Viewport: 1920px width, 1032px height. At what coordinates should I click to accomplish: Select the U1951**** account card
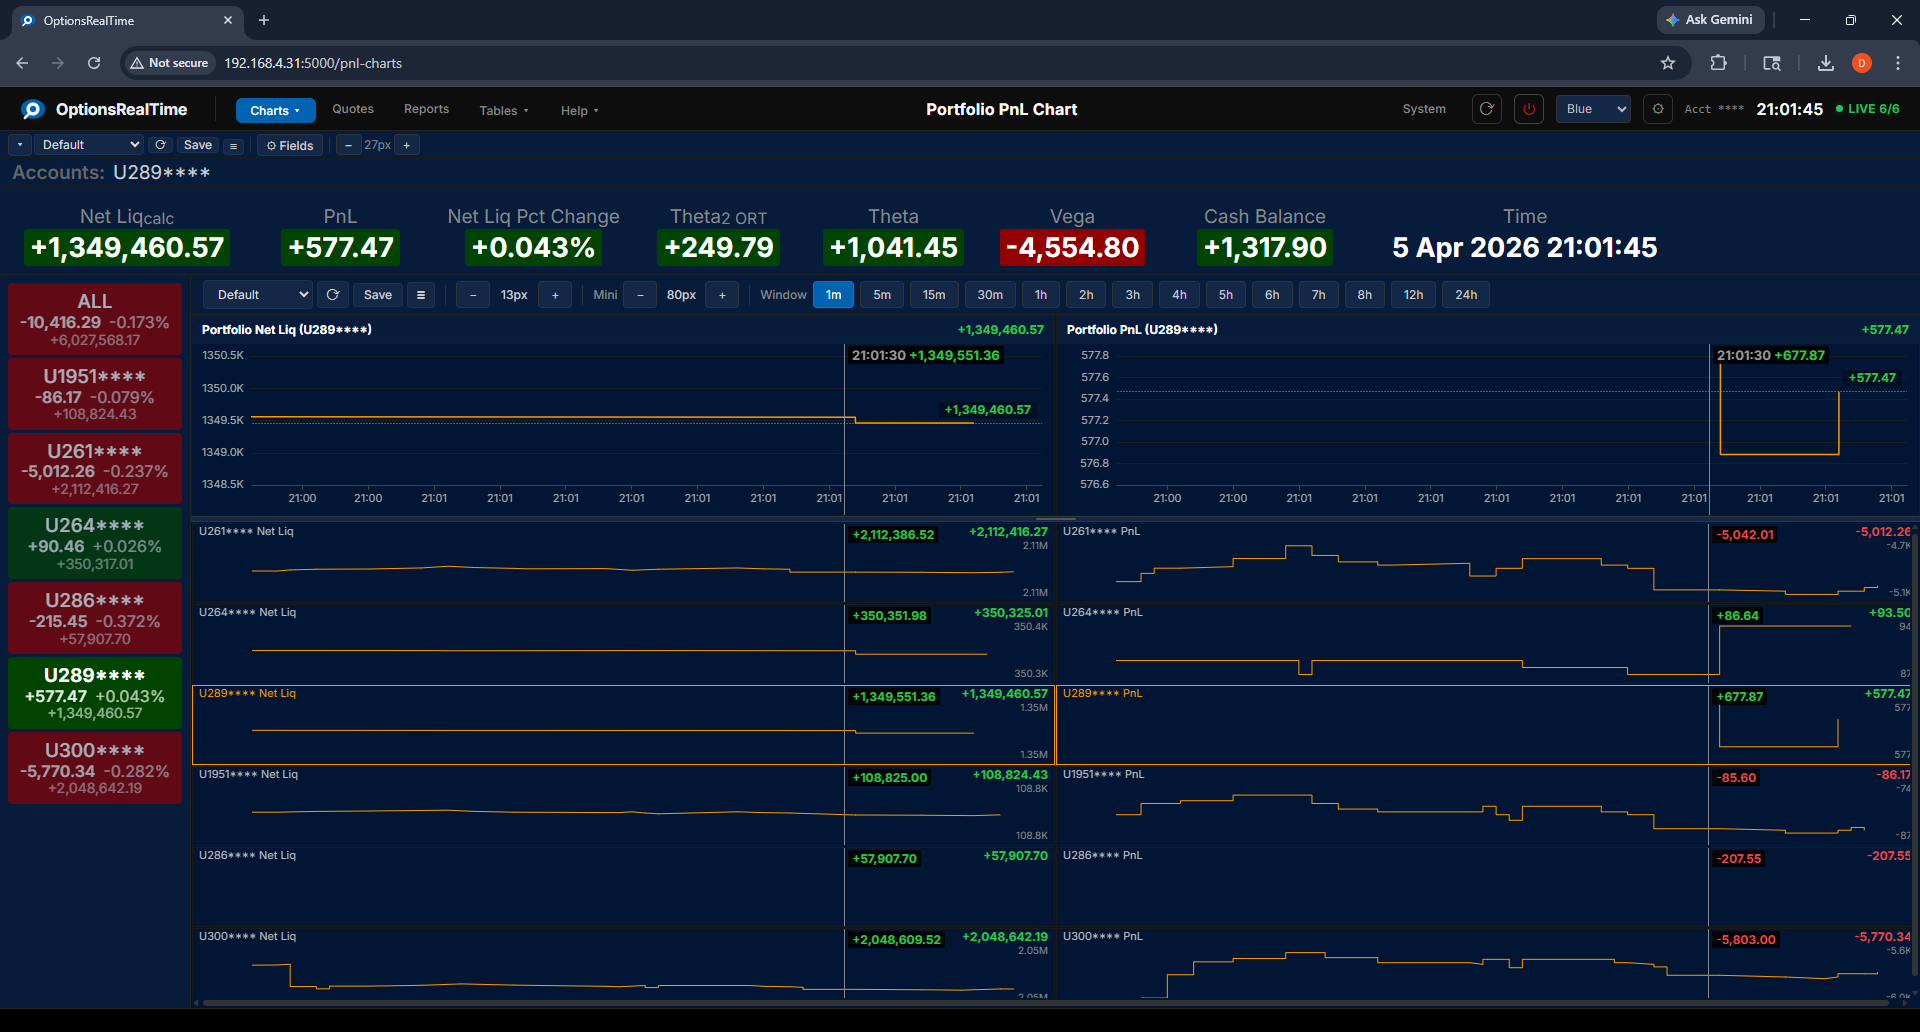pyautogui.click(x=95, y=394)
